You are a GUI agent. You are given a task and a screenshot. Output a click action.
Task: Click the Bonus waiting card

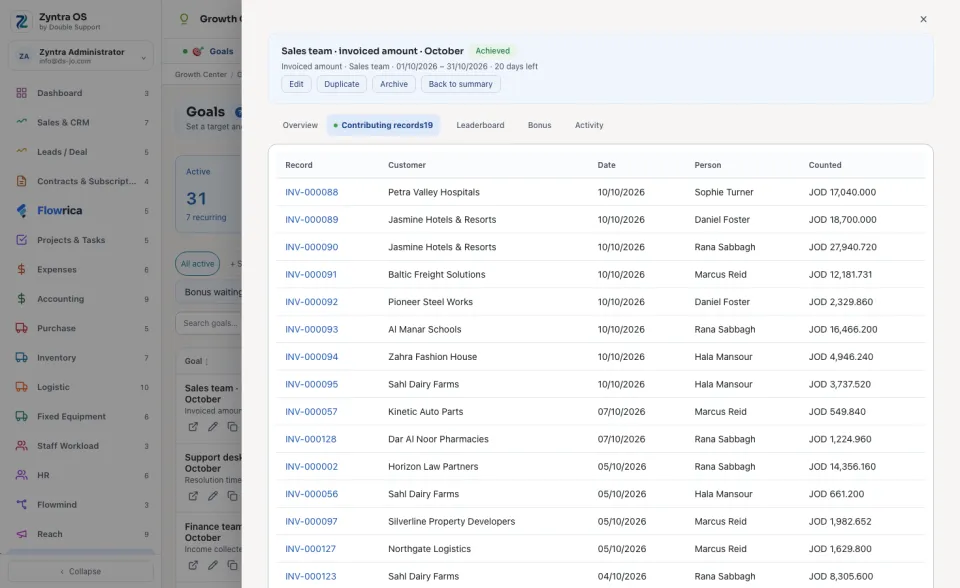[x=209, y=292]
